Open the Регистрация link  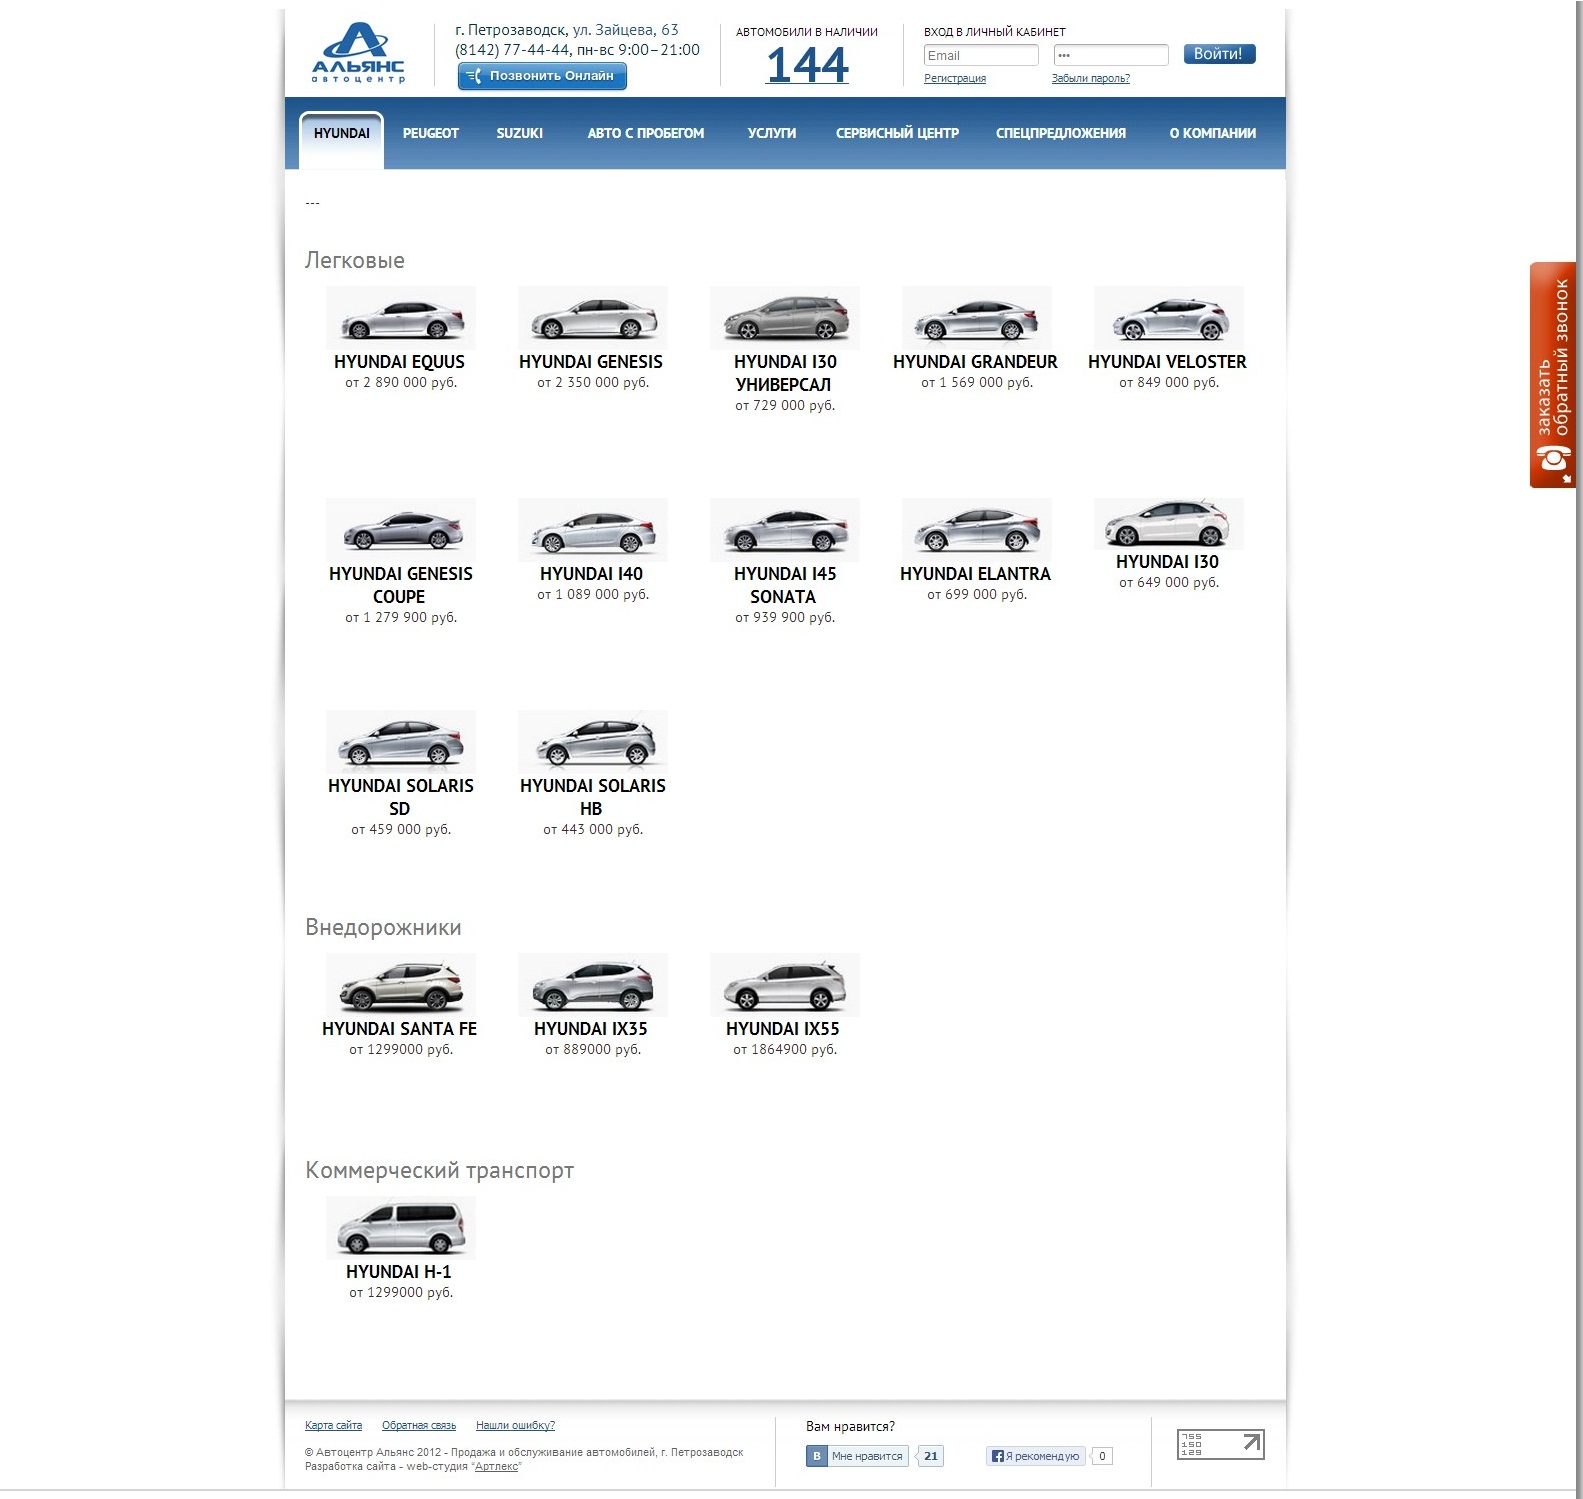[955, 79]
